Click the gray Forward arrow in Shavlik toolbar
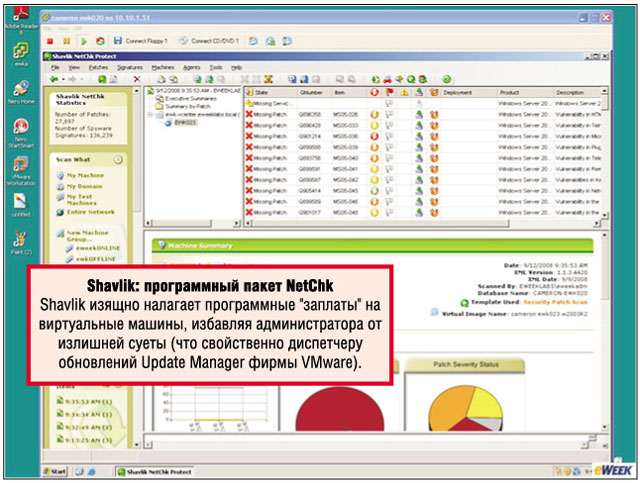The height and width of the screenshot is (483, 640). pyautogui.click(x=72, y=79)
